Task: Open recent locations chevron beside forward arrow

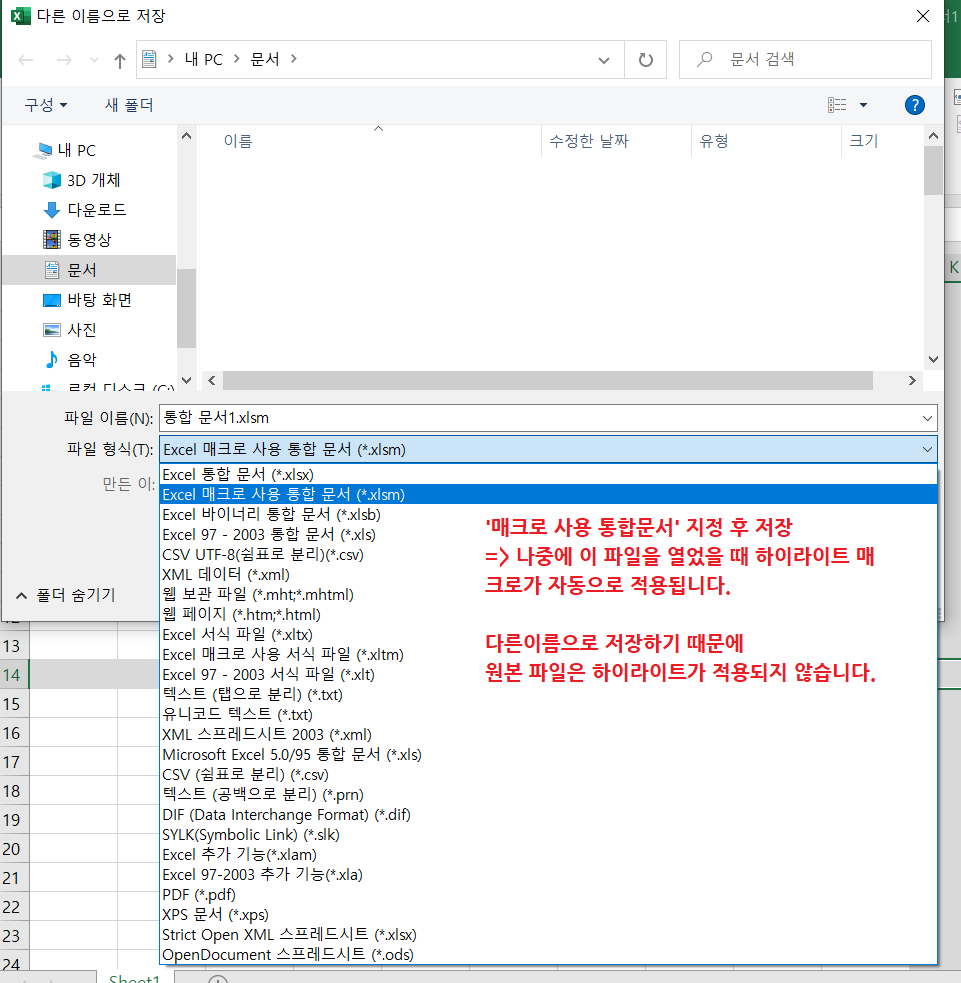Action: point(95,60)
